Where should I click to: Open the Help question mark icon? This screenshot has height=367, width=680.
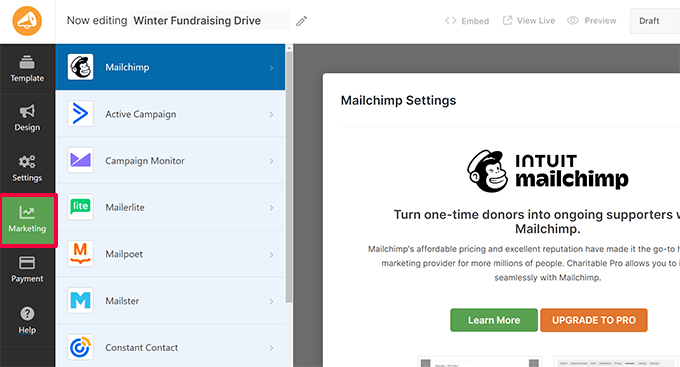[x=27, y=314]
